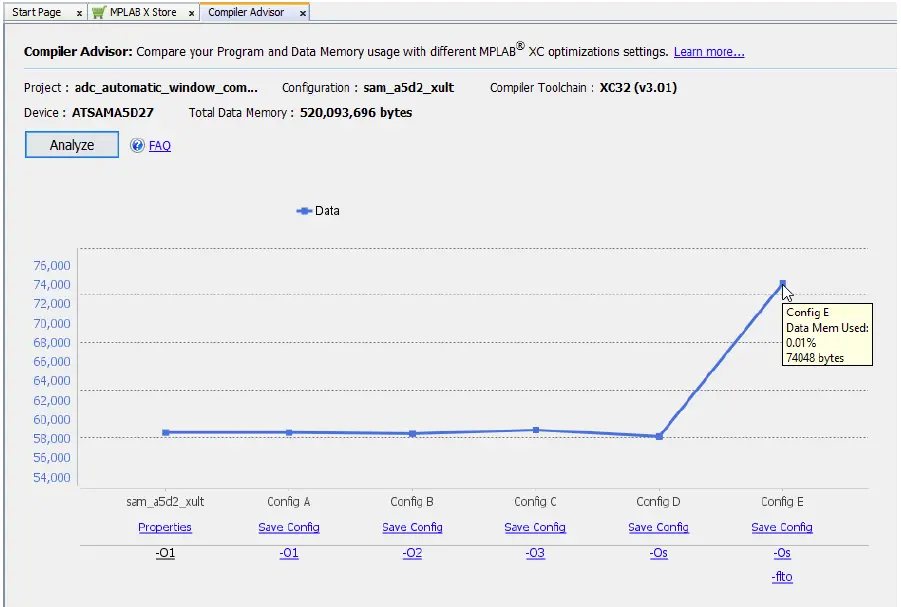Open Properties for sam_a5d2_xult
Image resolution: width=901 pixels, height=607 pixels.
[x=165, y=527]
